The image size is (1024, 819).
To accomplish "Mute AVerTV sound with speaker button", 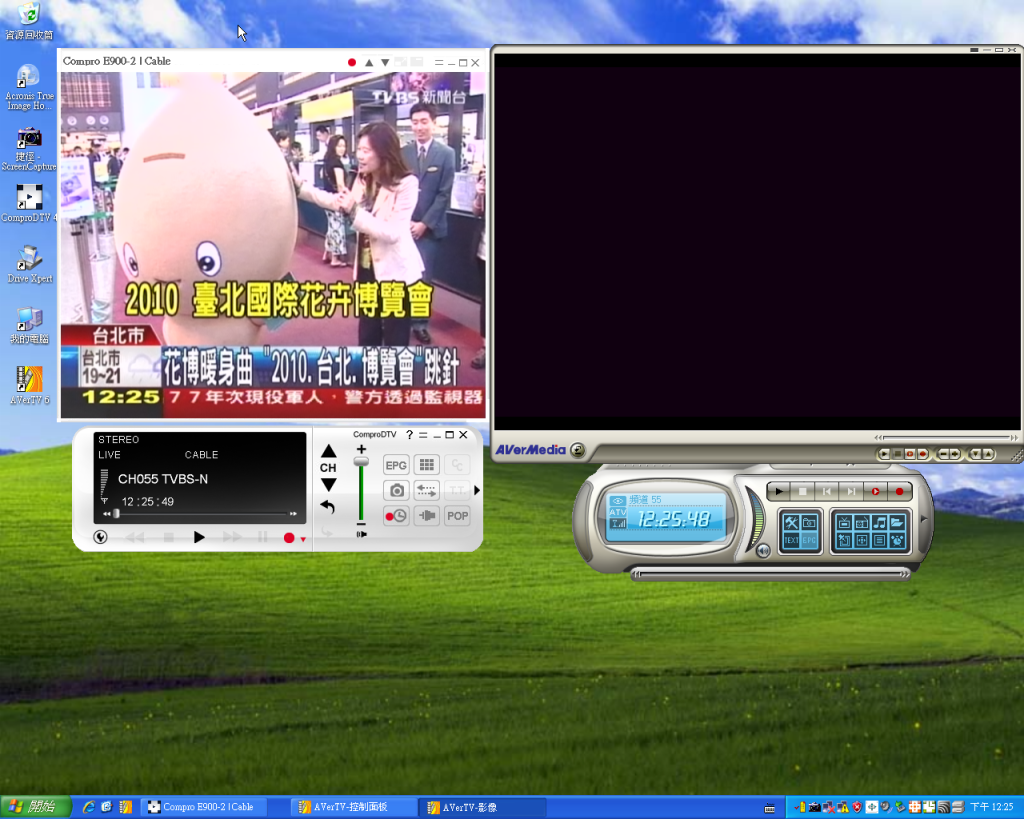I will tap(763, 551).
